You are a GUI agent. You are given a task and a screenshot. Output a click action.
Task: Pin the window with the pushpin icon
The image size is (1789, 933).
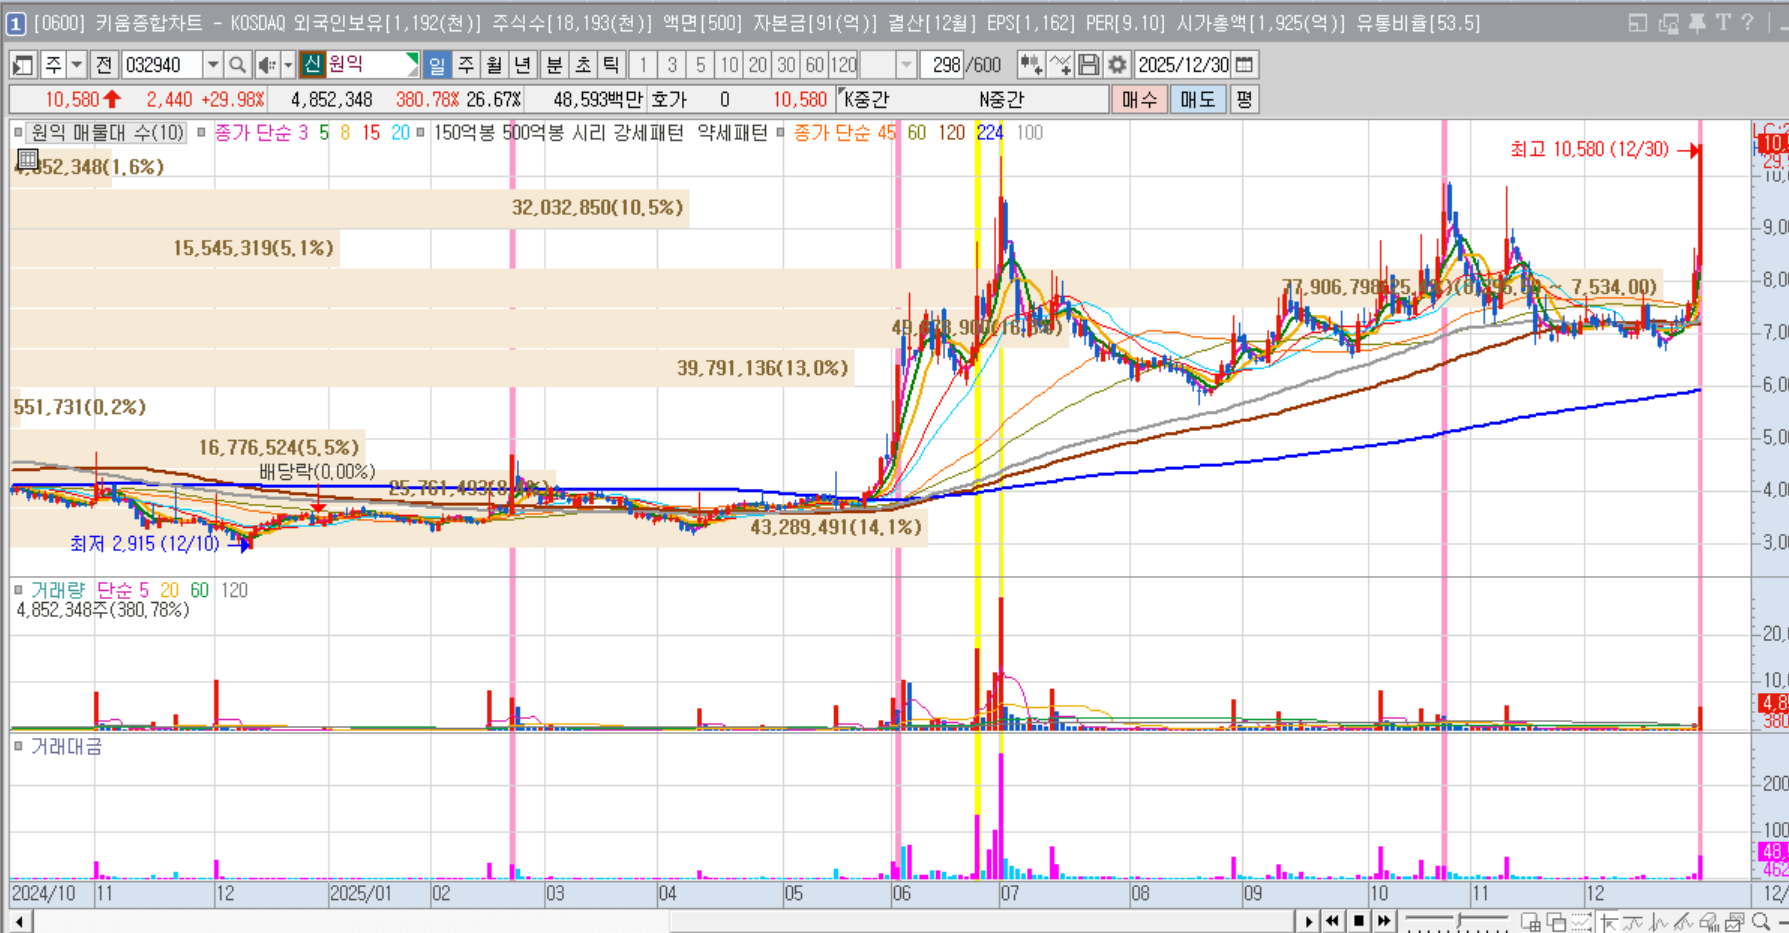[1697, 23]
